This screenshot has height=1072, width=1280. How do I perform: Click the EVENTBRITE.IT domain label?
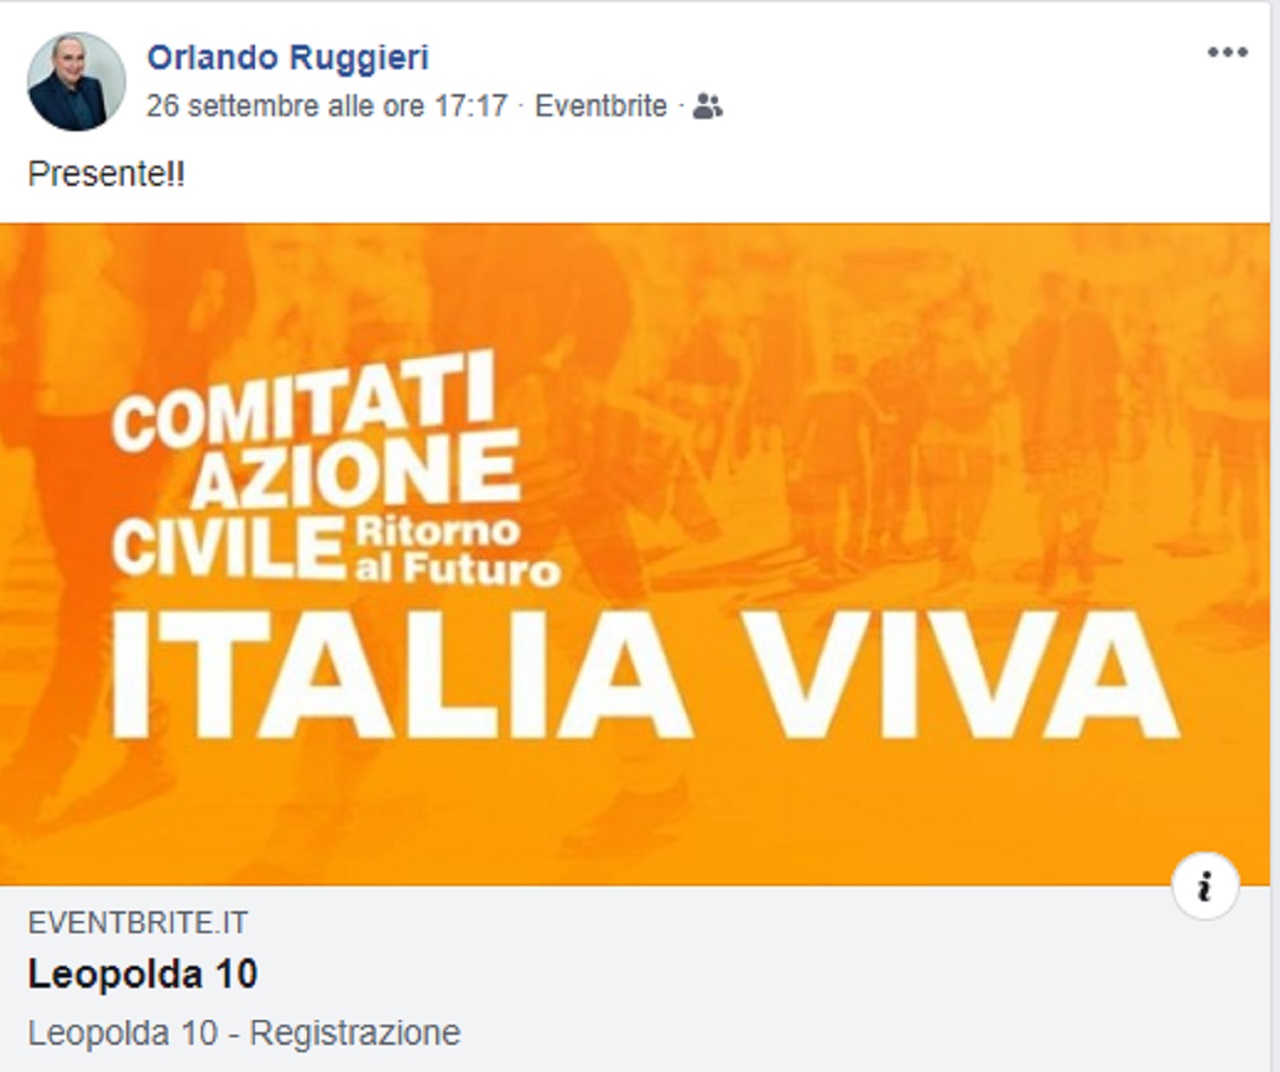[x=138, y=922]
